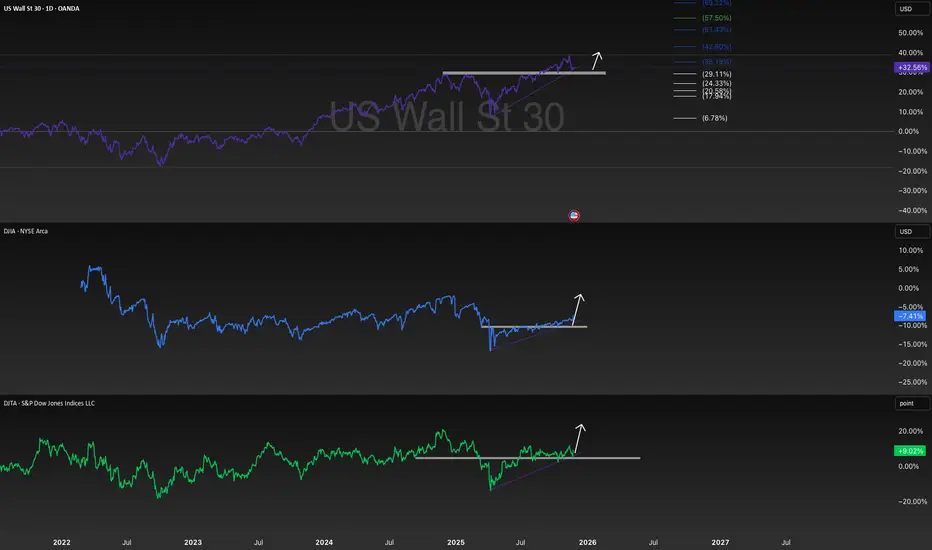
Task: Click the (6.78%) Fibonacci level label
Action: (714, 118)
